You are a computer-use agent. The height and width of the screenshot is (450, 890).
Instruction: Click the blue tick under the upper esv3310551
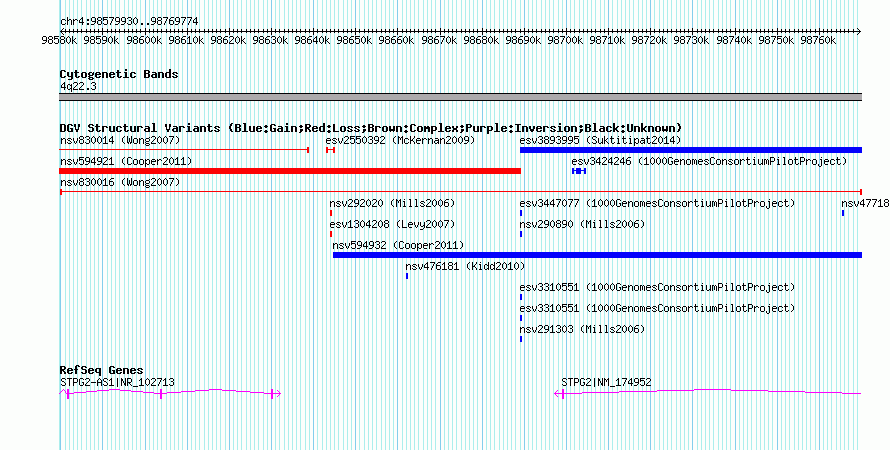[x=521, y=297]
